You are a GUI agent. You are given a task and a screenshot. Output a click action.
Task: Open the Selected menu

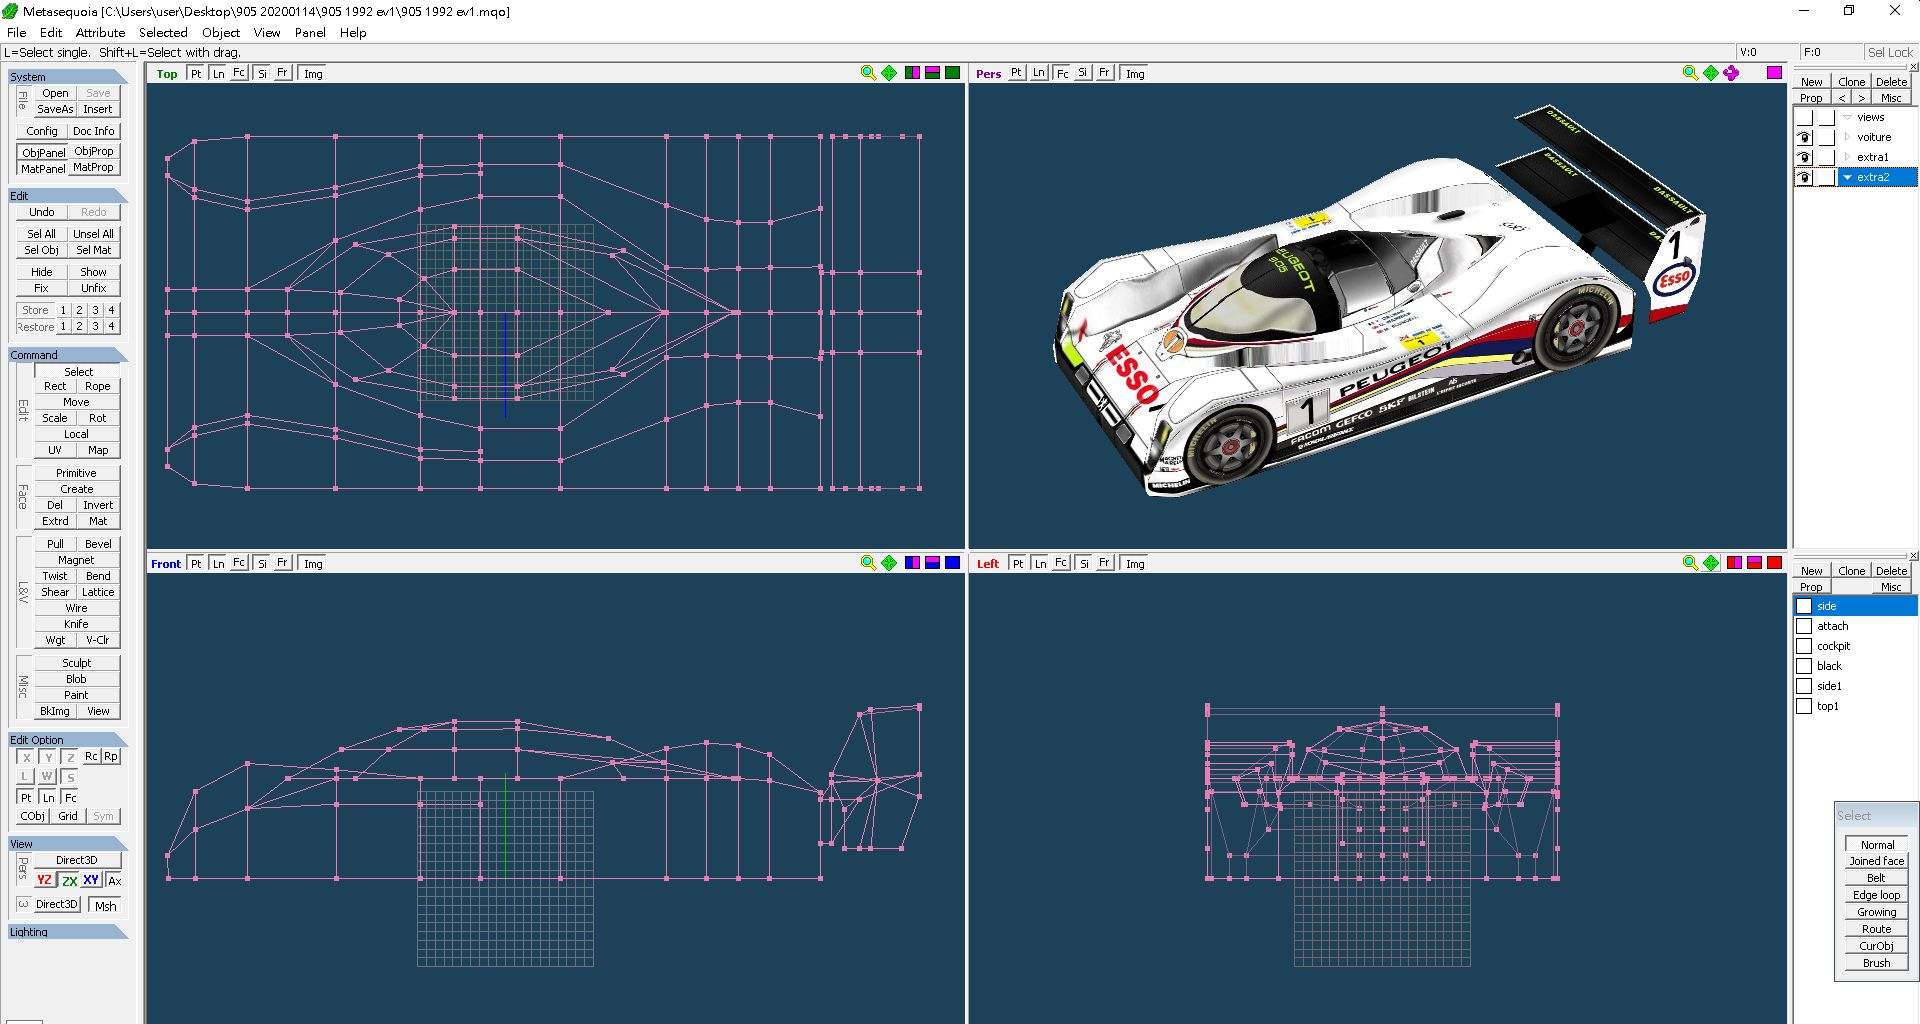click(x=163, y=32)
